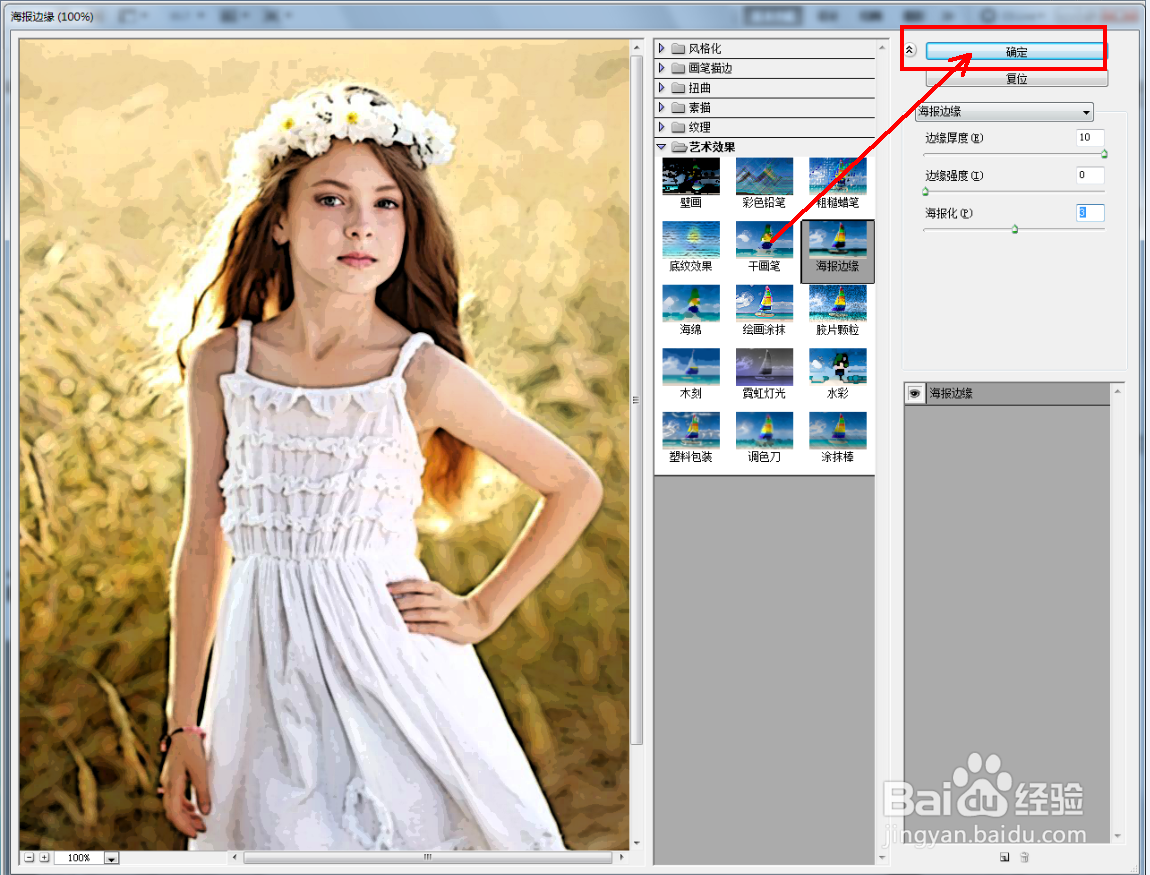Screen dimensions: 1150x875
Task: Select the 调色刀 filter thumbnail
Action: pos(764,431)
